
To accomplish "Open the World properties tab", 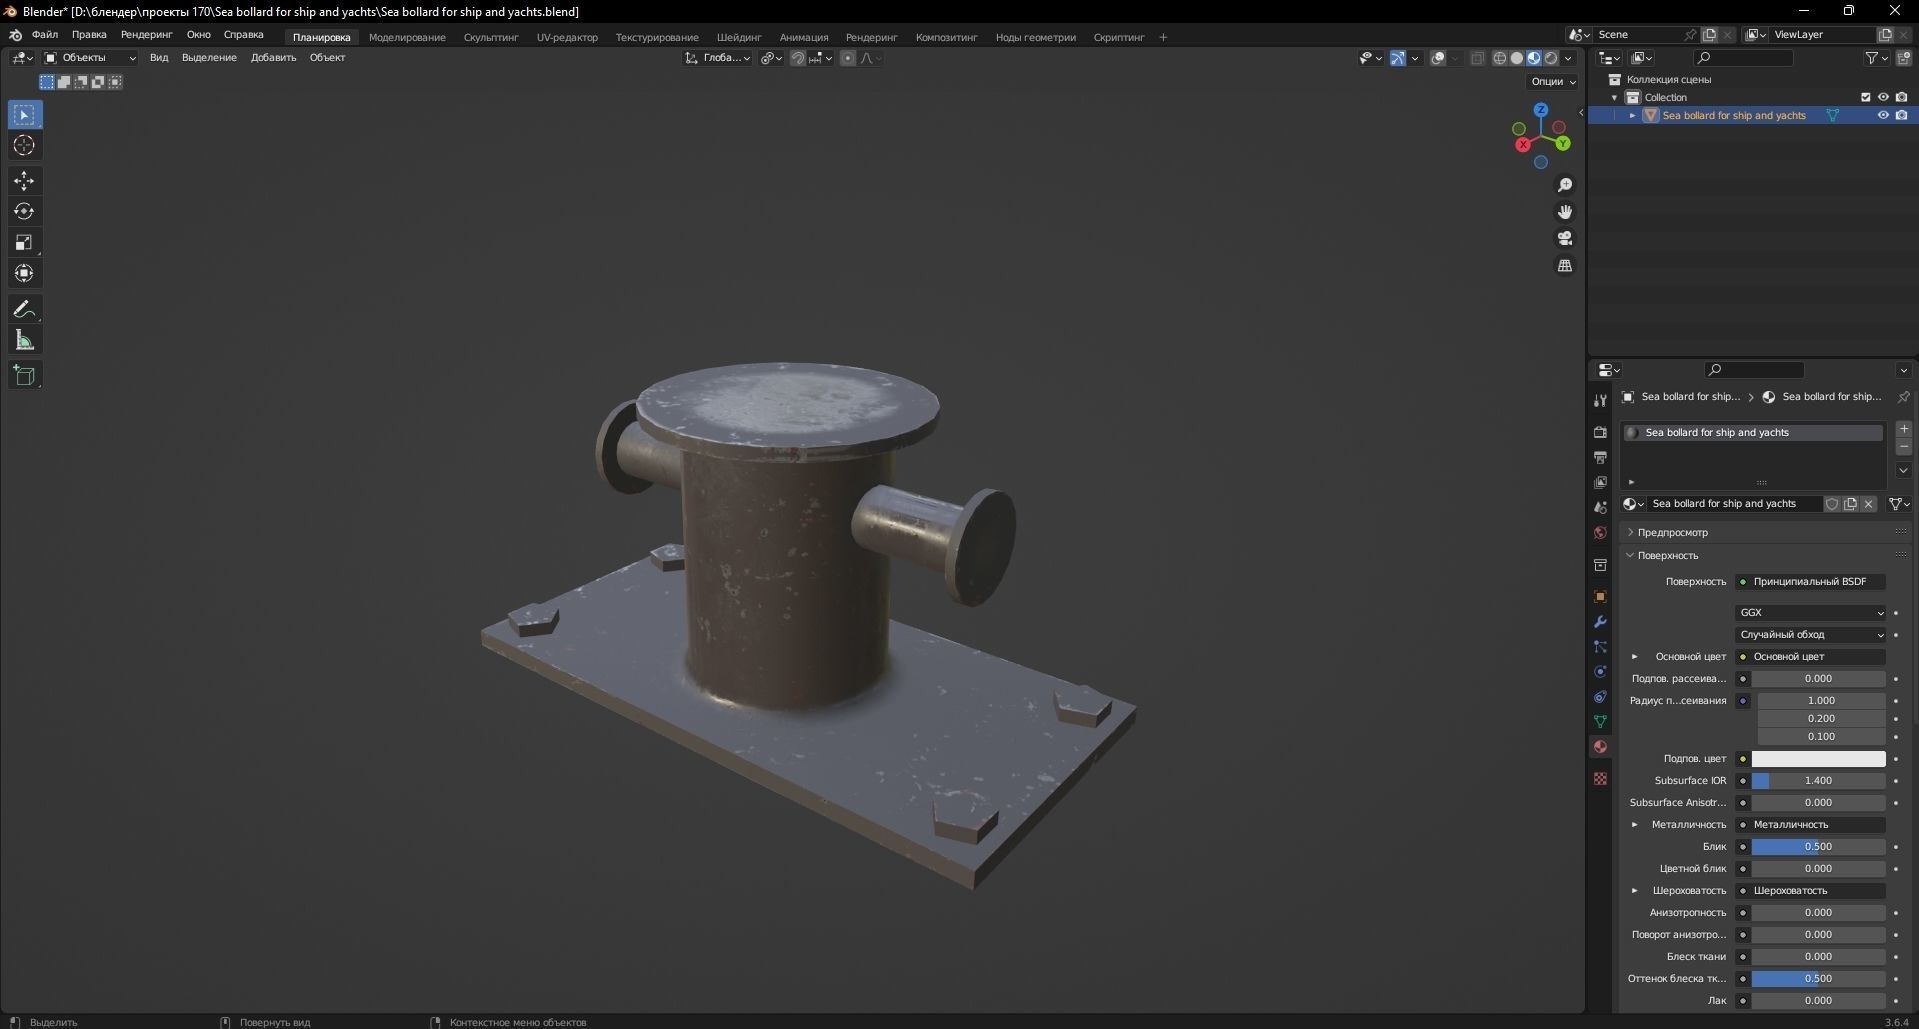I will [x=1600, y=533].
